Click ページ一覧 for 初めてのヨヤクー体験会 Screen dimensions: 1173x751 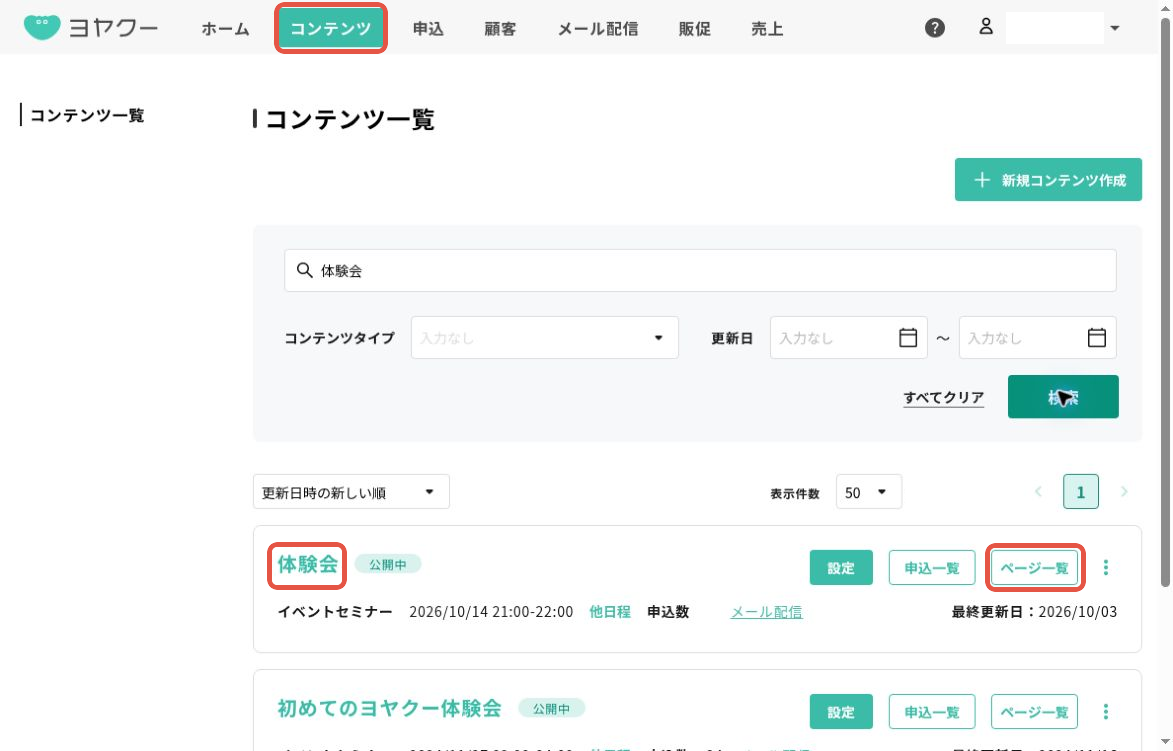click(x=1034, y=711)
